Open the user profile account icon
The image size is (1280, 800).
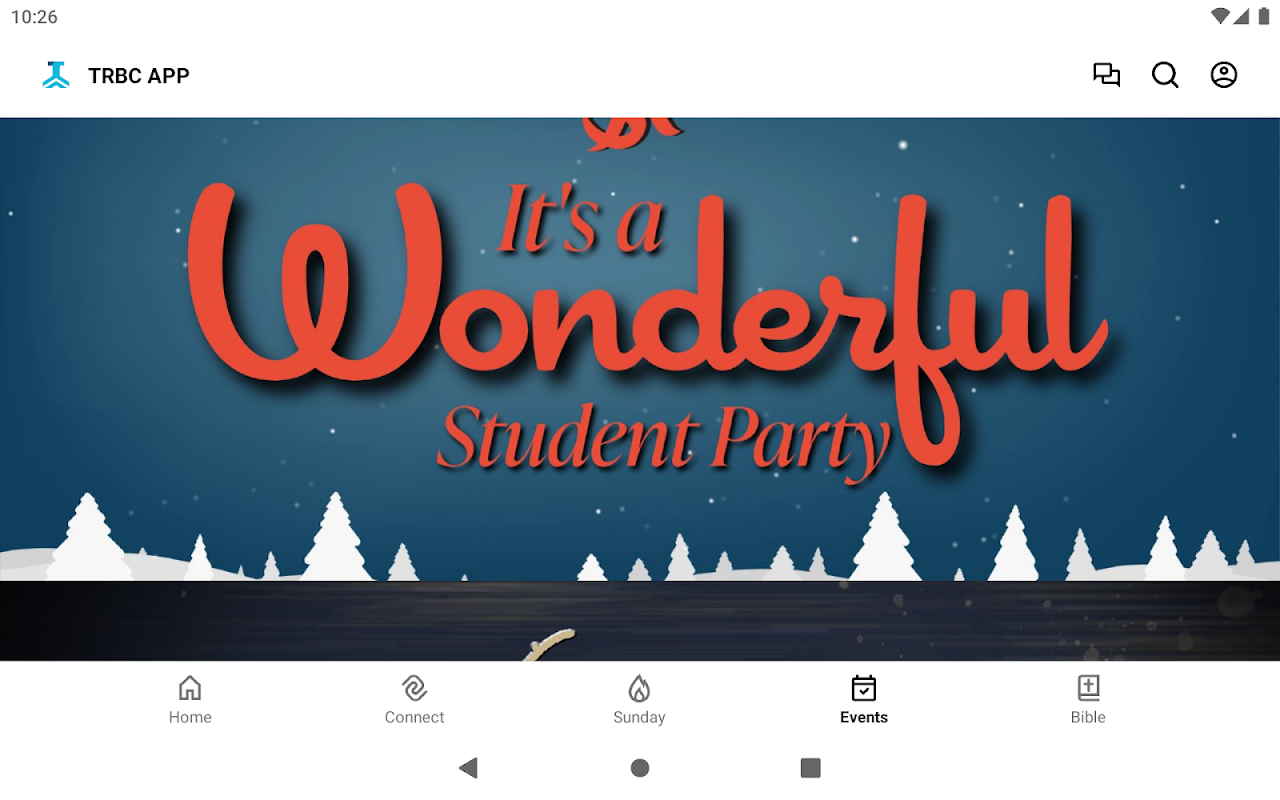tap(1224, 75)
